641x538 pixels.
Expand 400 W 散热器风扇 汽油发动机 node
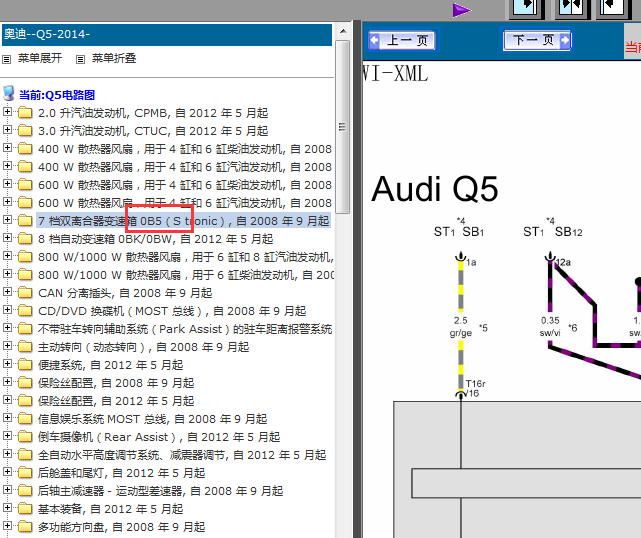tap(7, 166)
